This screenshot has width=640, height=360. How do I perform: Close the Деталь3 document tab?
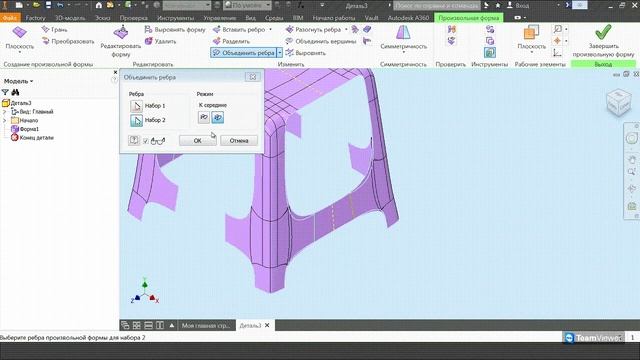click(x=267, y=325)
